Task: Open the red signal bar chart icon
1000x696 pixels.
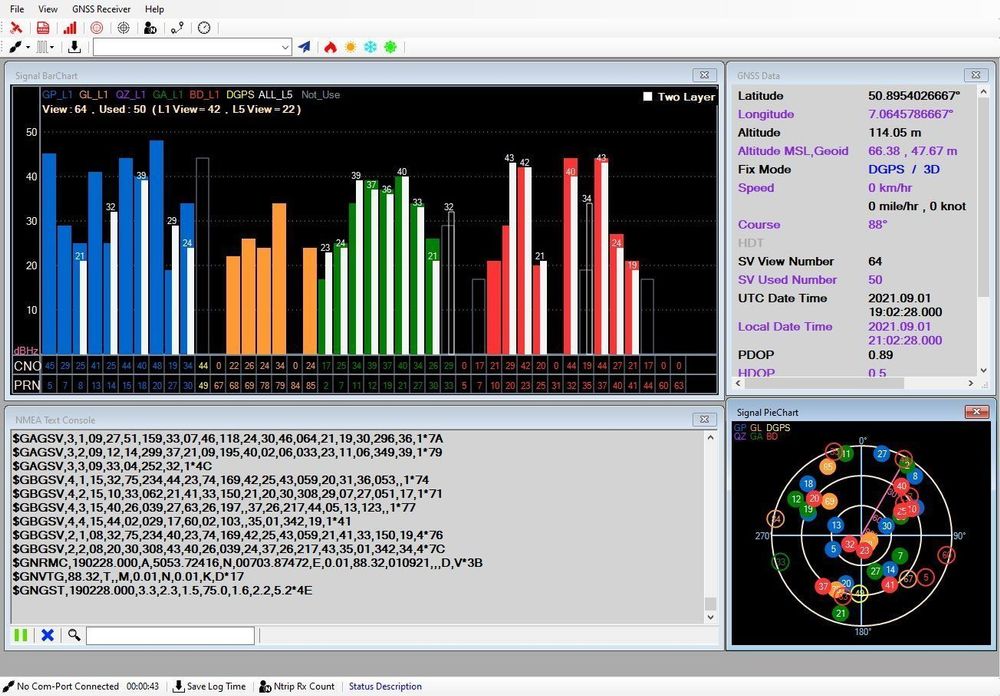Action: [x=70, y=28]
